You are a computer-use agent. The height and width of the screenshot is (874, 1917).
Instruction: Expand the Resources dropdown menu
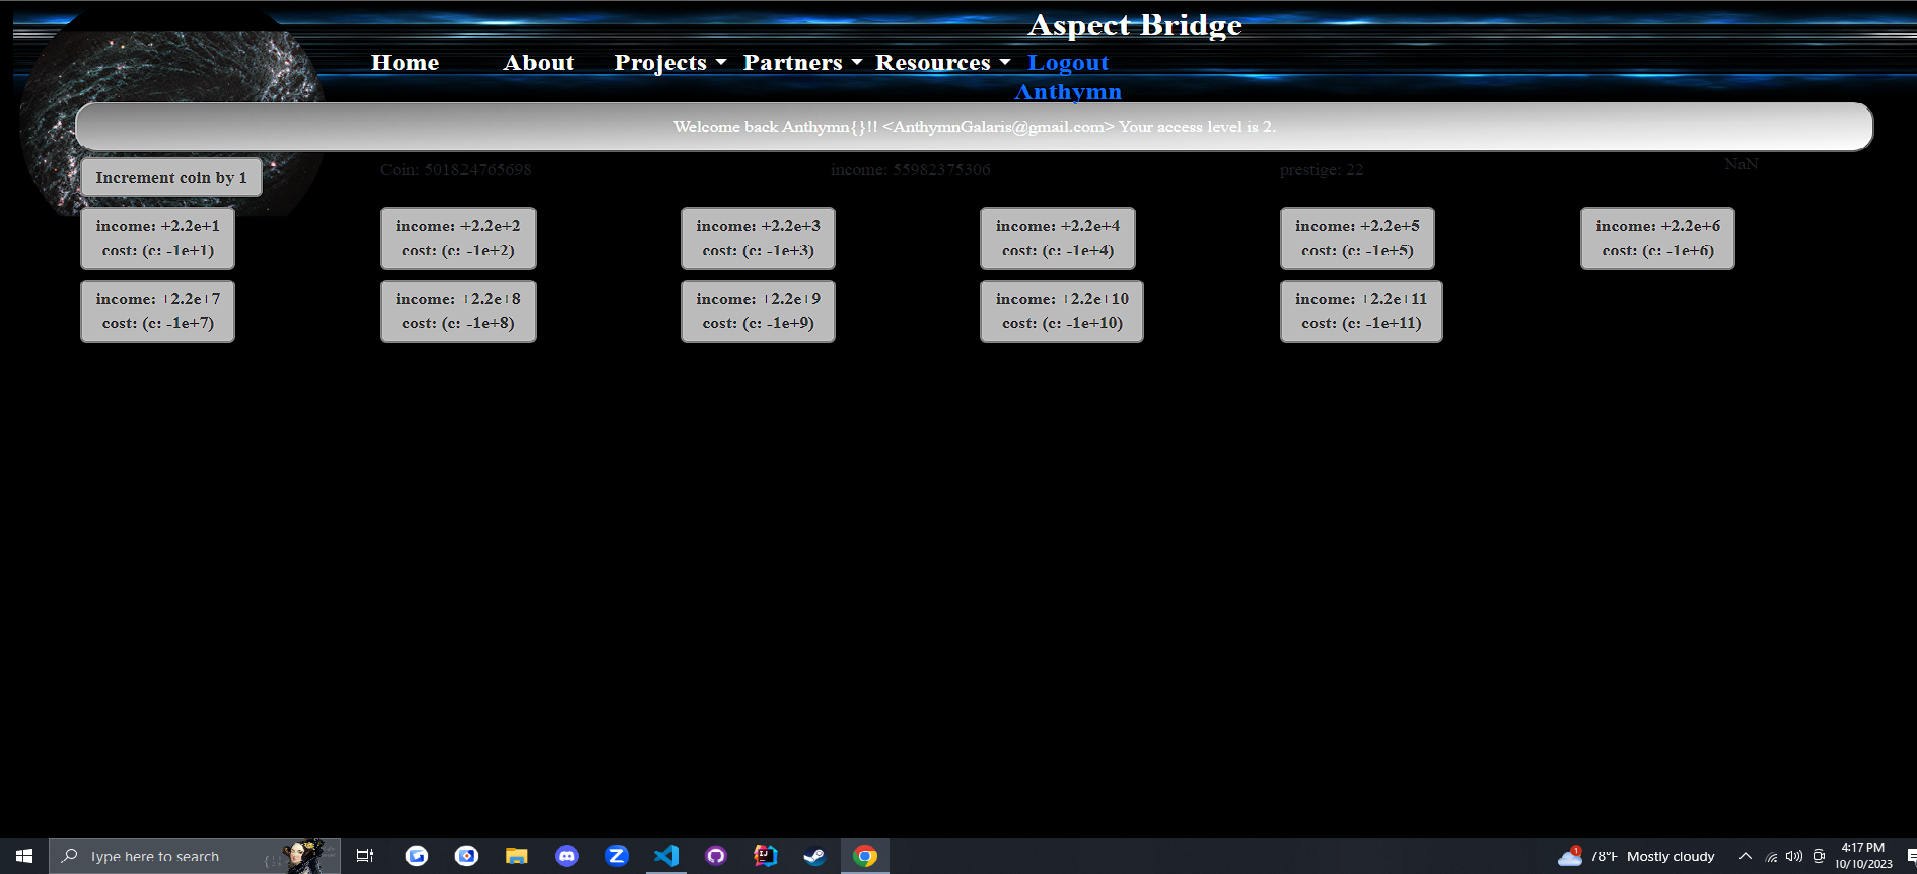[x=942, y=63]
